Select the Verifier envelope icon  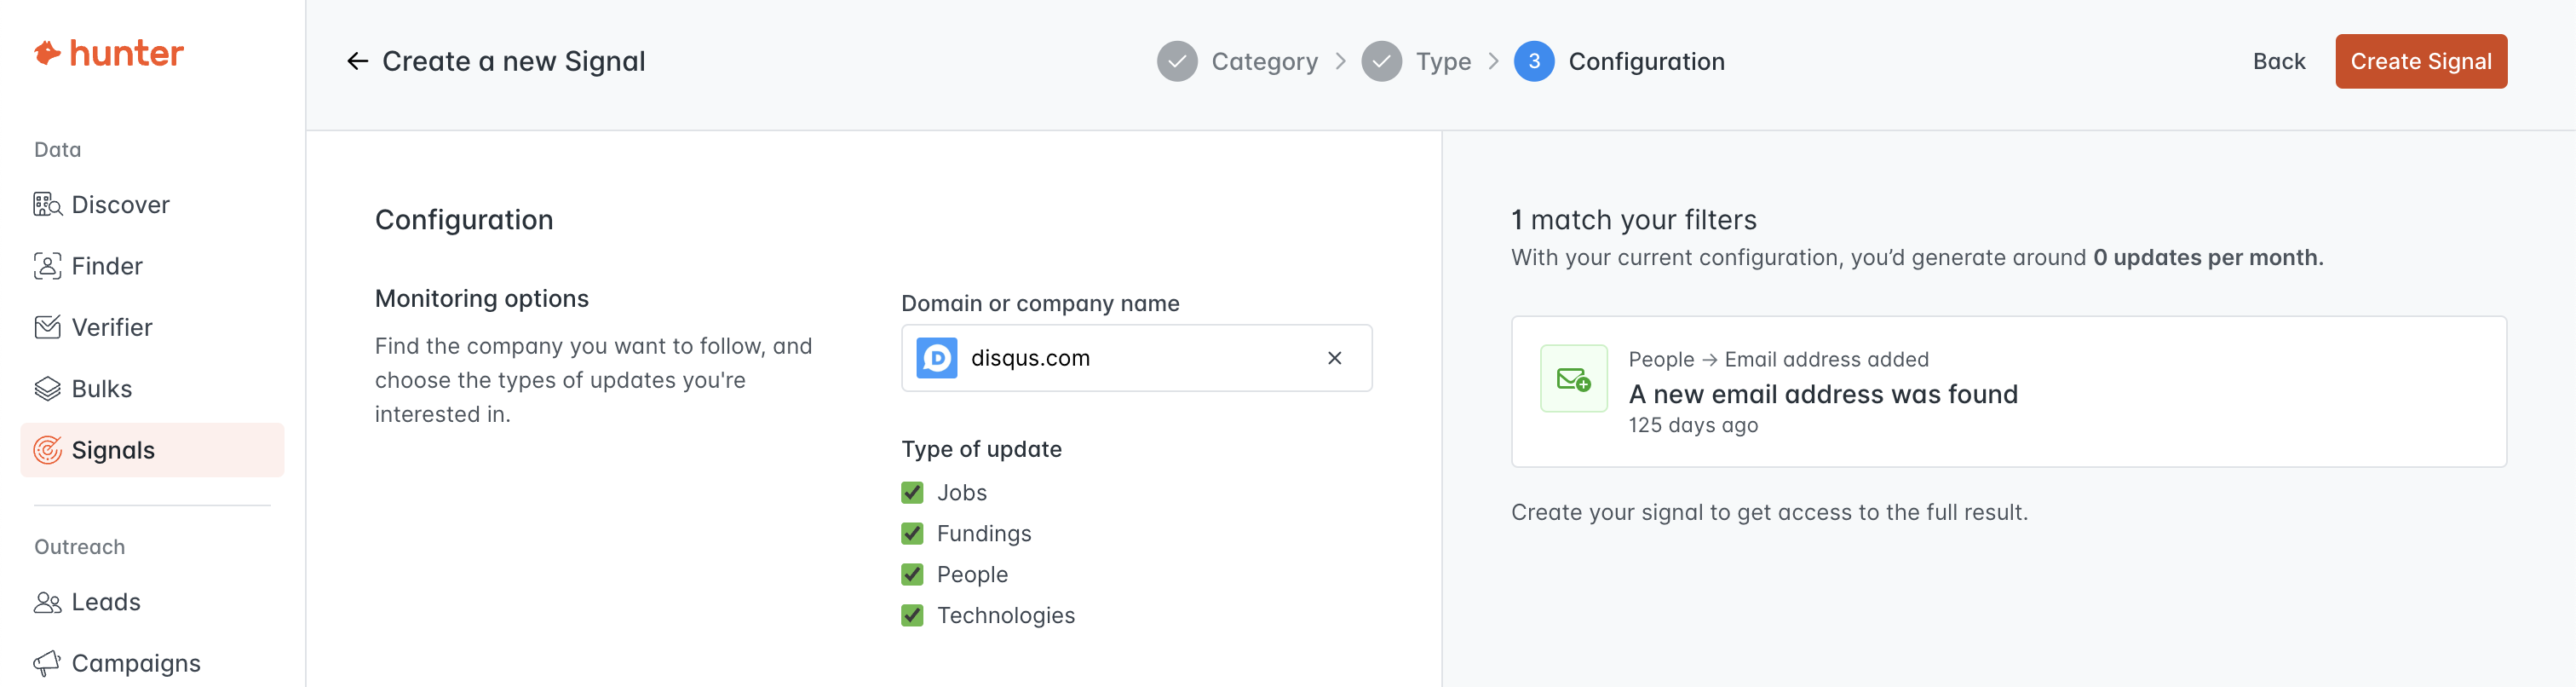click(47, 327)
